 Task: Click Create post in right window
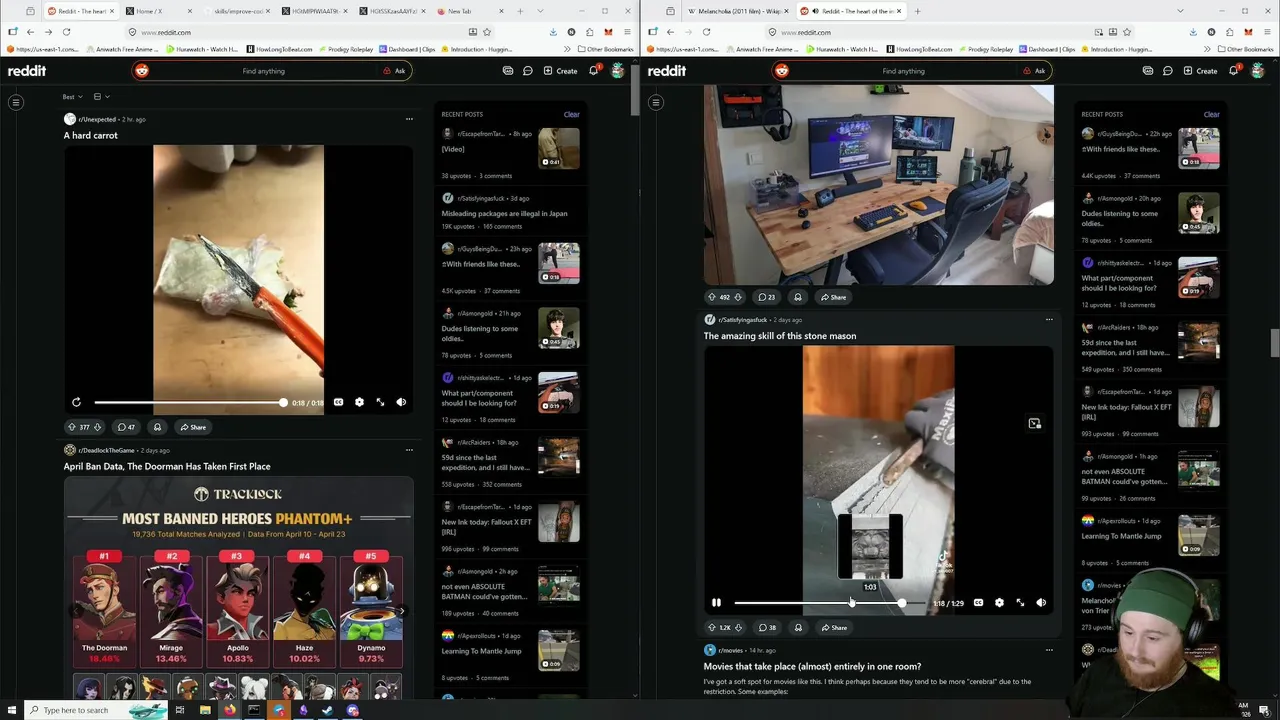[1200, 71]
